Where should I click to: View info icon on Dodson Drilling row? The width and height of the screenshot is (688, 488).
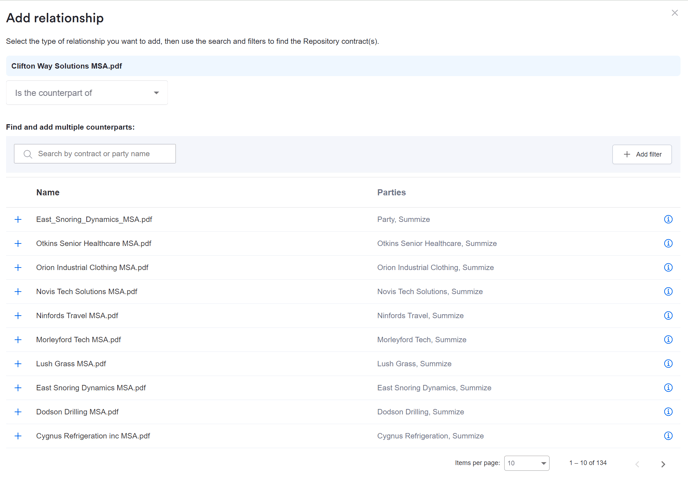point(668,412)
